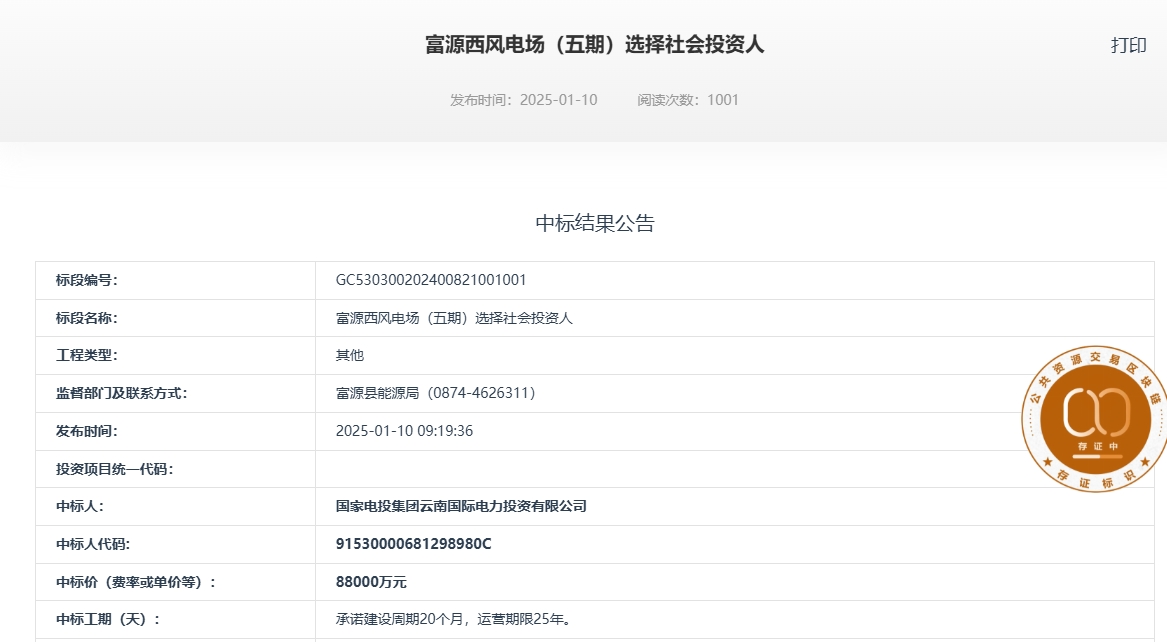Click the 中标结果公告 heading
The image size is (1167, 642).
[595, 223]
